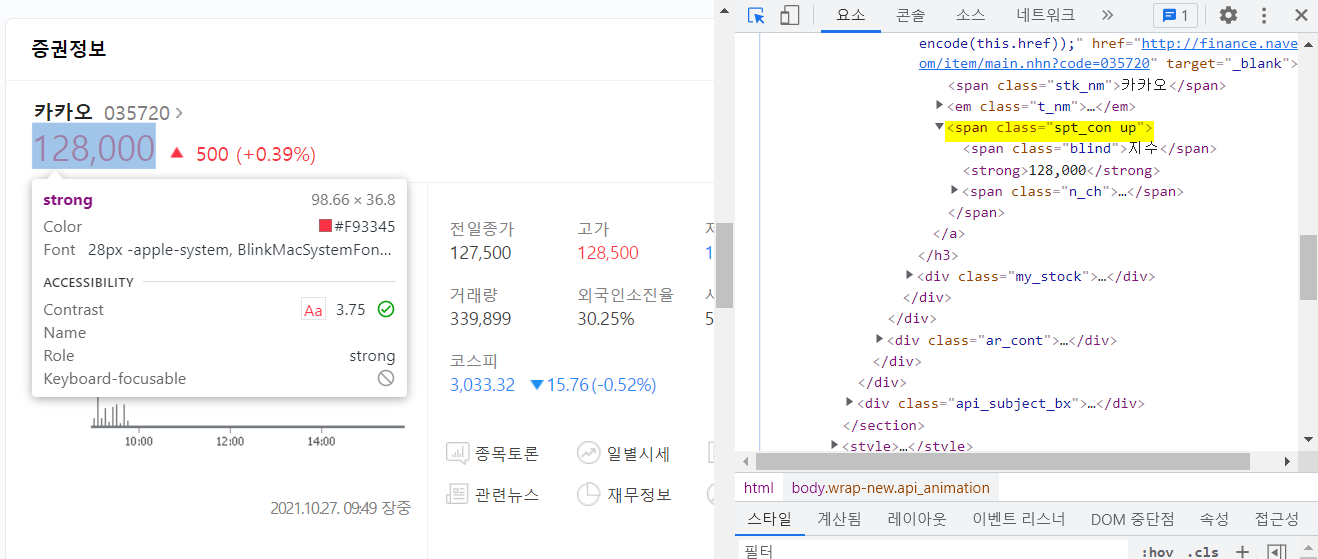Click the blue down-triangle 15.76 change
The width and height of the screenshot is (1318, 559).
point(593,385)
